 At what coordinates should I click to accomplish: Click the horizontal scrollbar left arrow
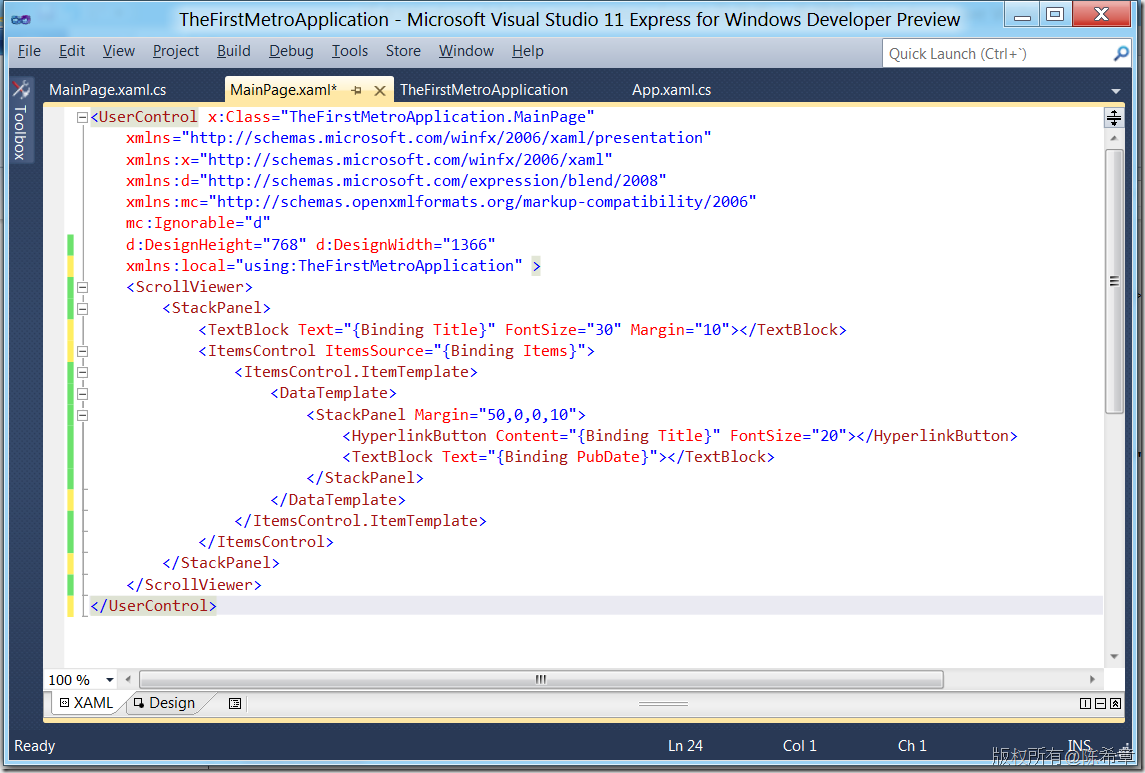pos(129,680)
